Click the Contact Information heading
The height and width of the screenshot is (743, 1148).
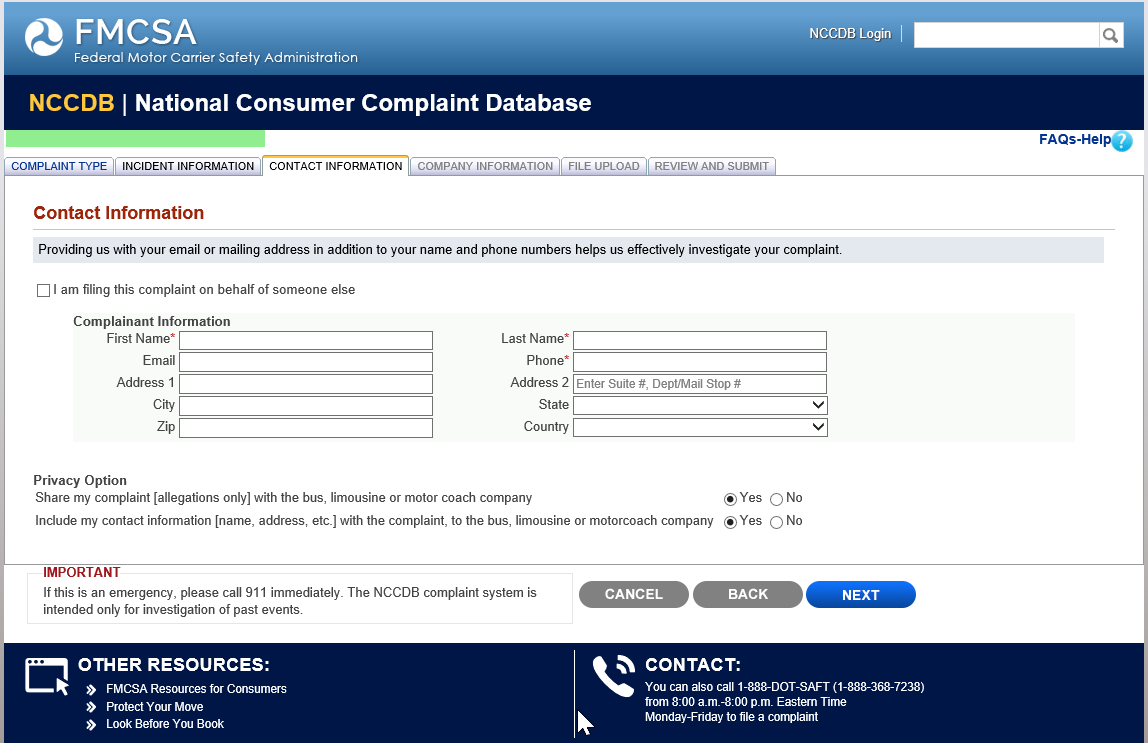[119, 213]
